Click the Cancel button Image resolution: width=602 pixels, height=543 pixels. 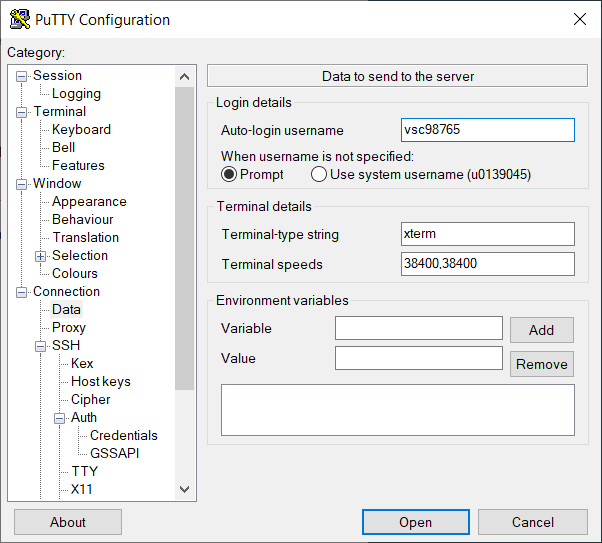pos(533,522)
